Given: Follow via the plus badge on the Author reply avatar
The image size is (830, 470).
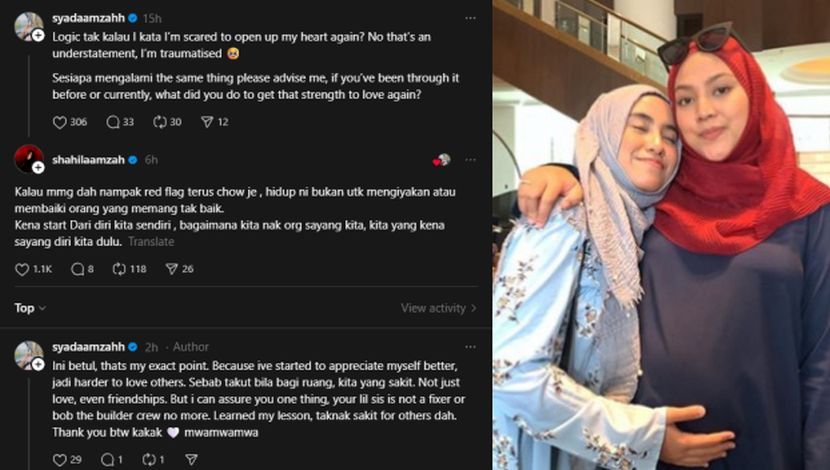Looking at the screenshot, I should click(38, 365).
